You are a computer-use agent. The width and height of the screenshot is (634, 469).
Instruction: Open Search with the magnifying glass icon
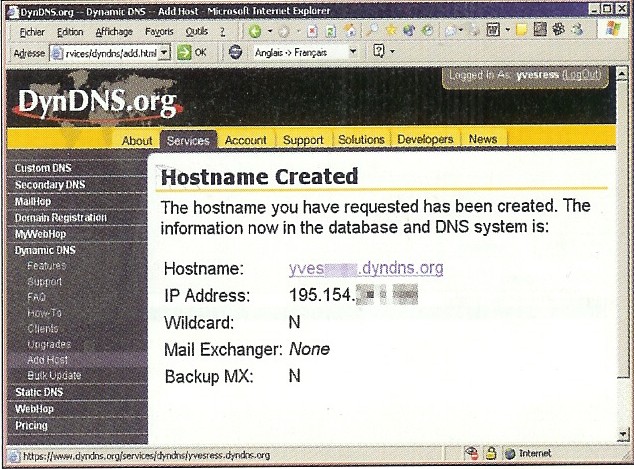pos(371,30)
